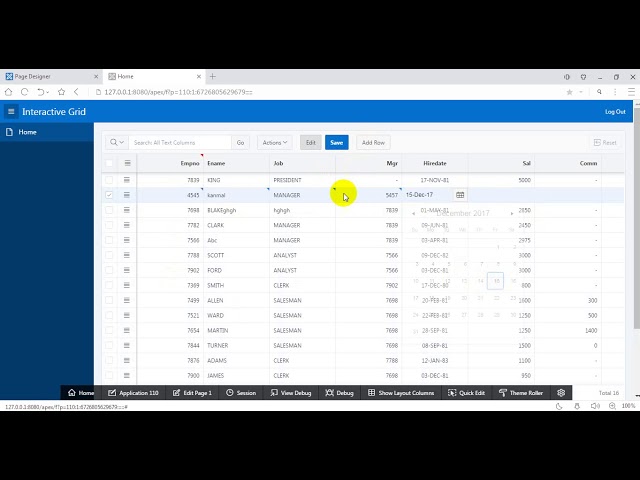Screen dimensions: 640x480
Task: Select the checkbox for SCOTT row
Action: (109, 255)
